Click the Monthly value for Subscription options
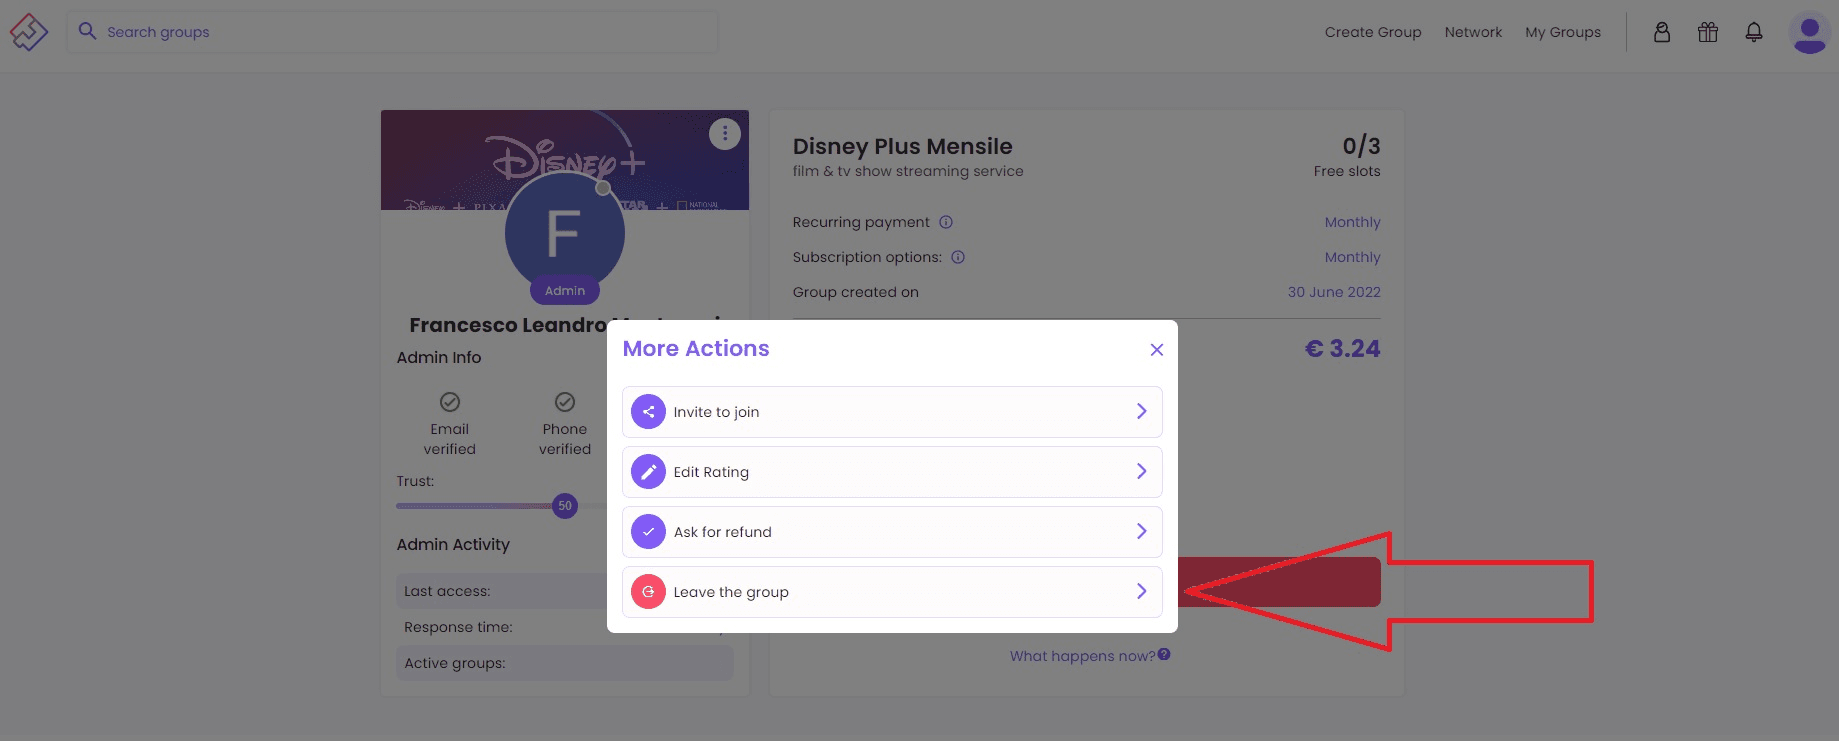1839x741 pixels. click(1352, 257)
